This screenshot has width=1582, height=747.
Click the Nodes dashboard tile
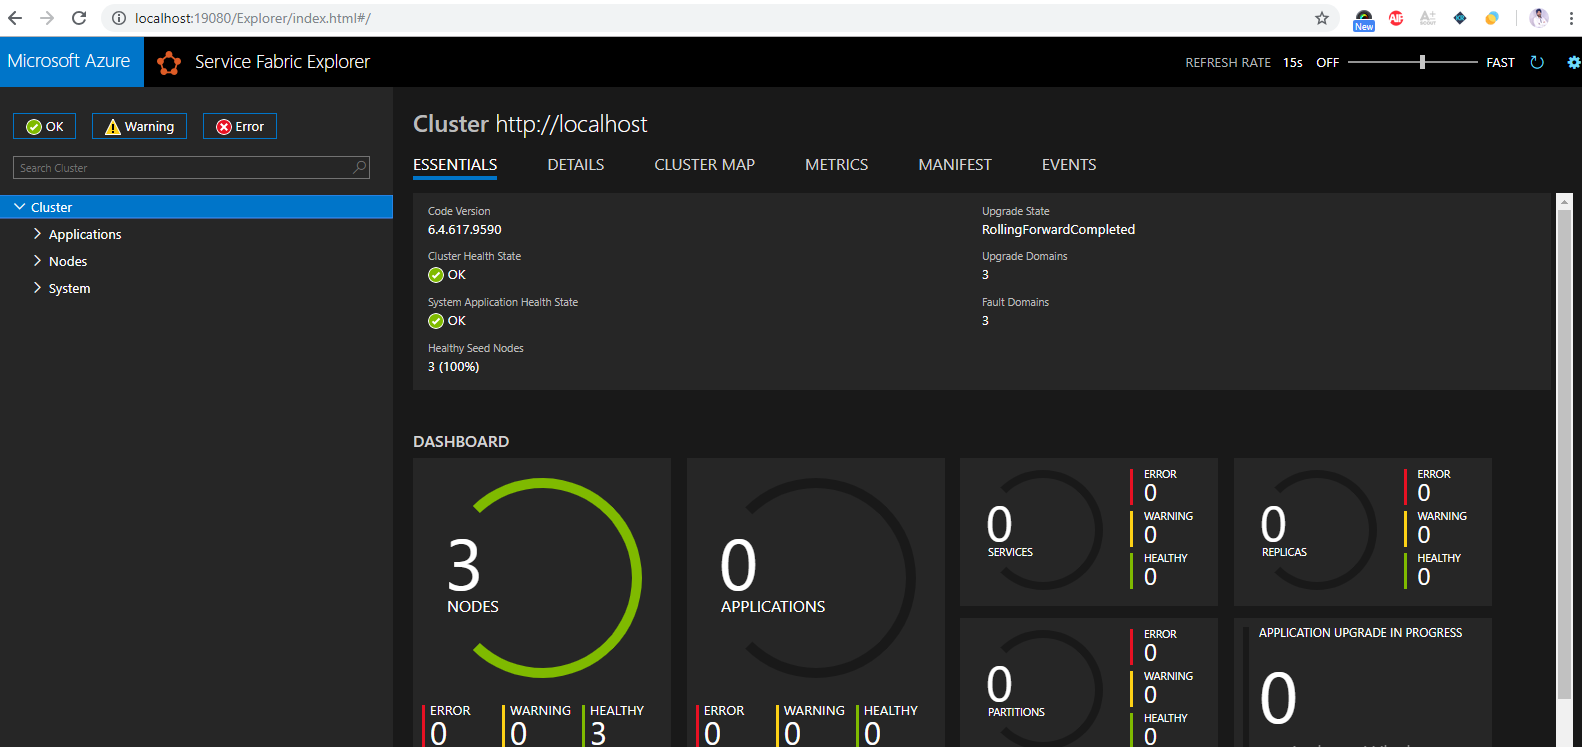[542, 602]
